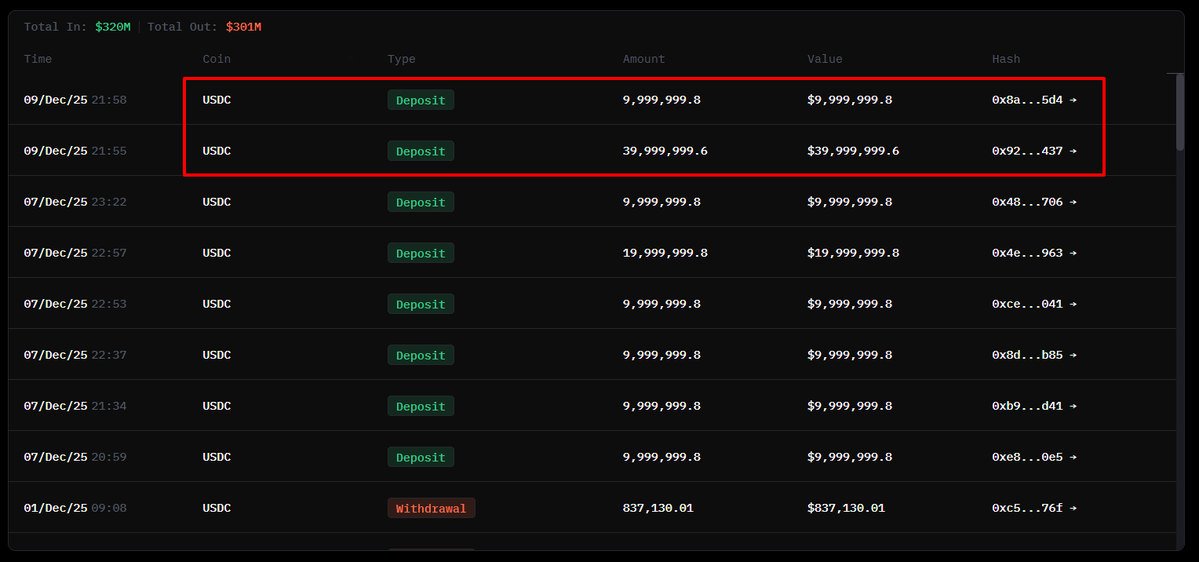
Task: Click the timestamp 07/Dec/25 22:53
Action: pos(75,304)
